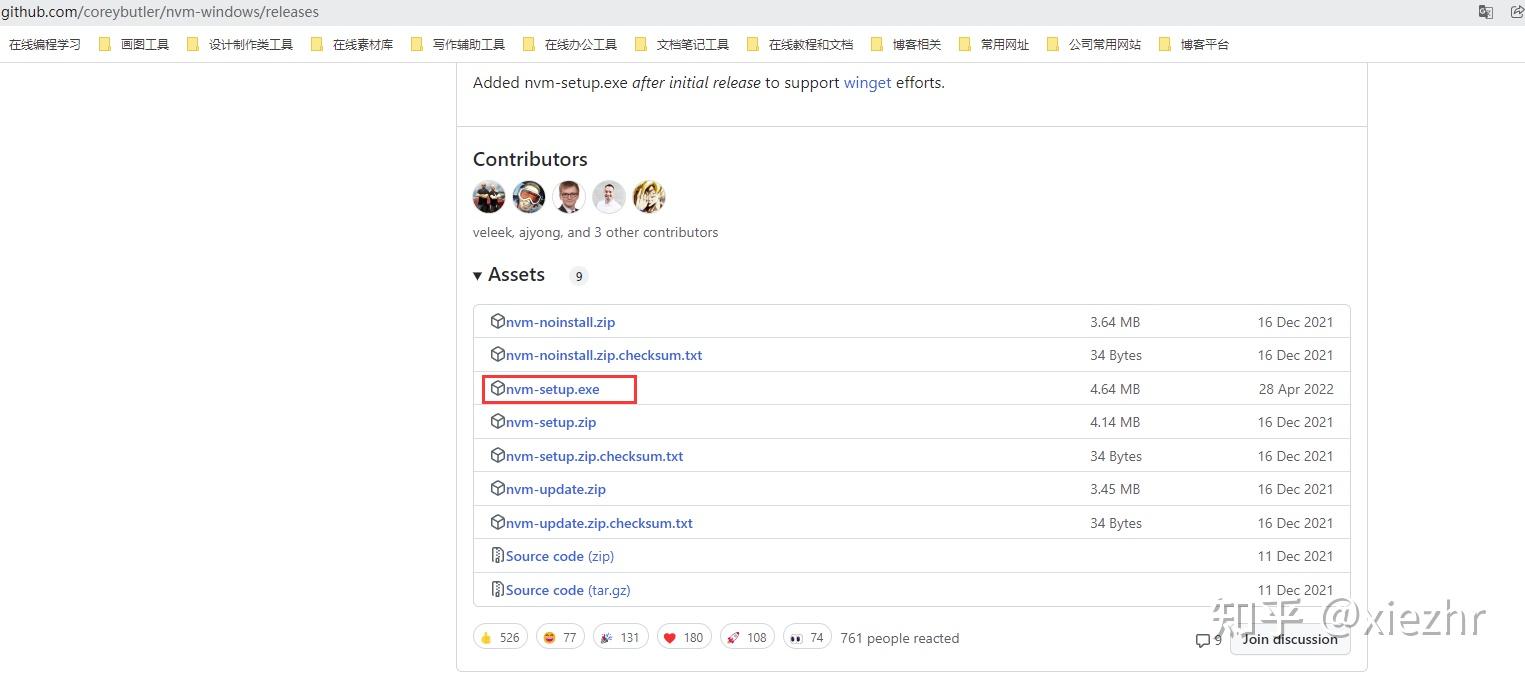The image size is (1525, 681).
Task: Click the first contributor avatar
Action: click(489, 196)
